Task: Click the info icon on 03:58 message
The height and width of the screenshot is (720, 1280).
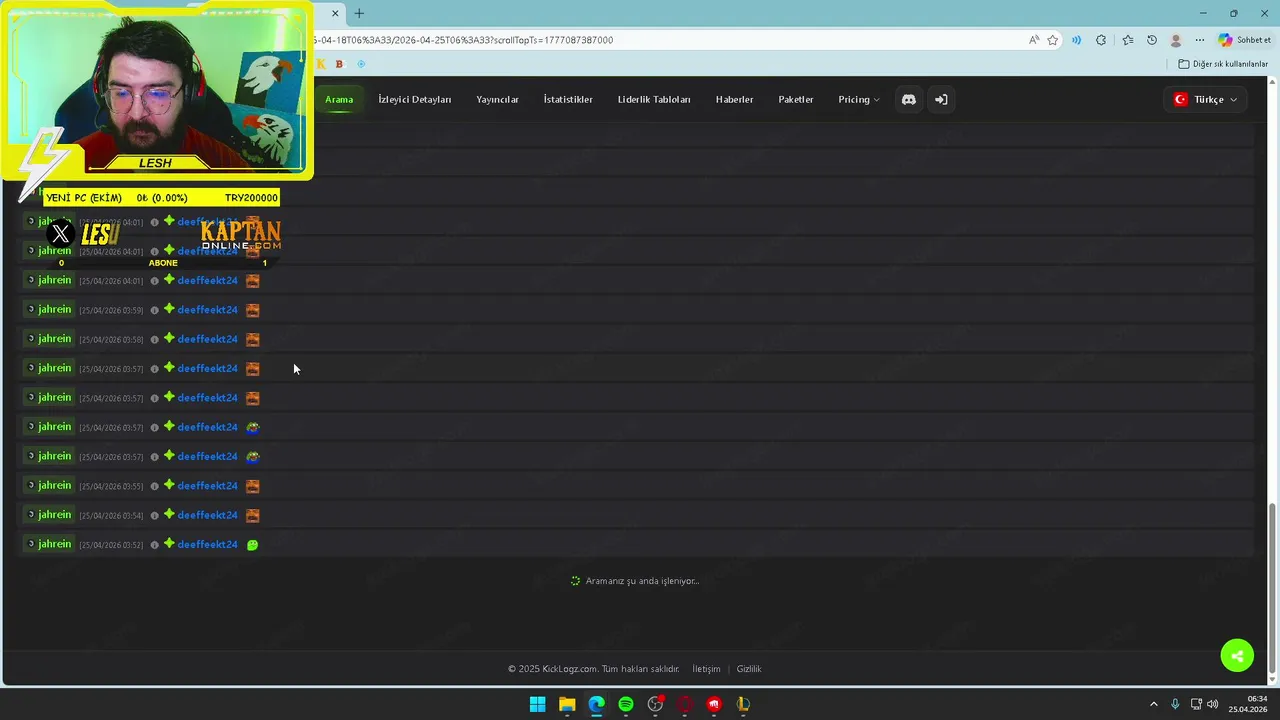Action: [154, 339]
